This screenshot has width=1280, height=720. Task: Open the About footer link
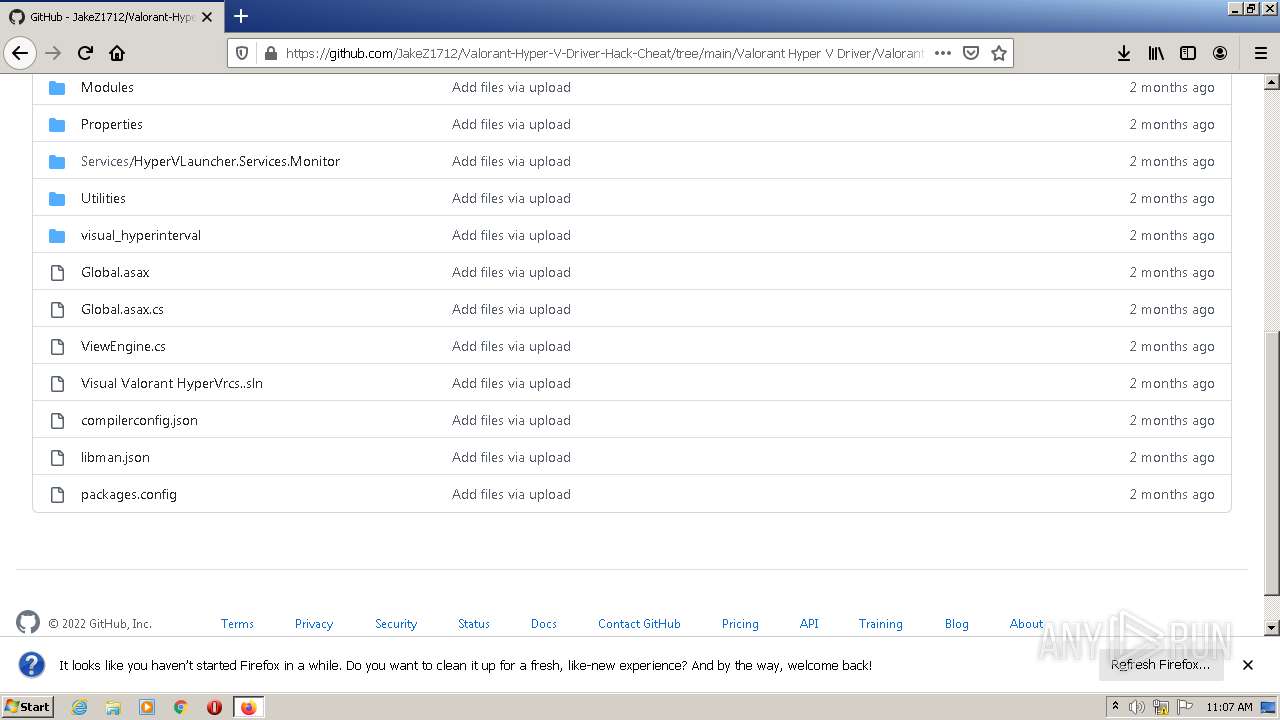[x=1026, y=623]
